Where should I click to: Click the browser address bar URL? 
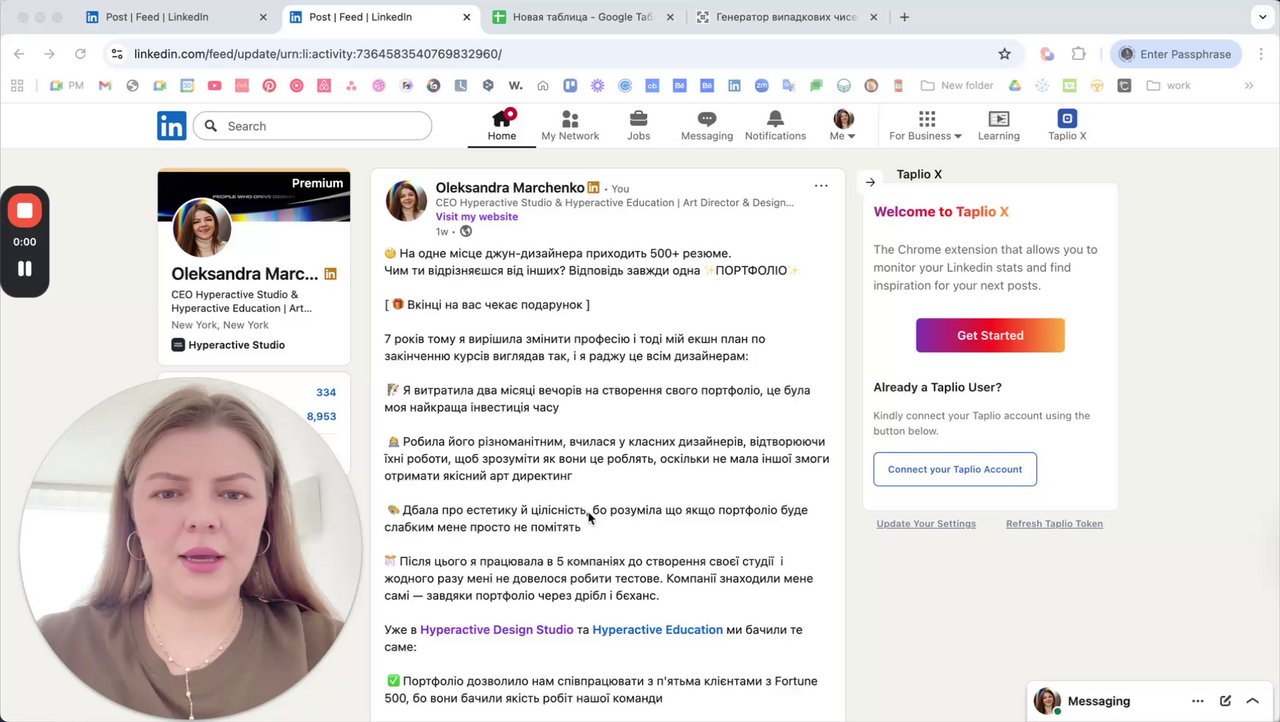click(x=318, y=54)
